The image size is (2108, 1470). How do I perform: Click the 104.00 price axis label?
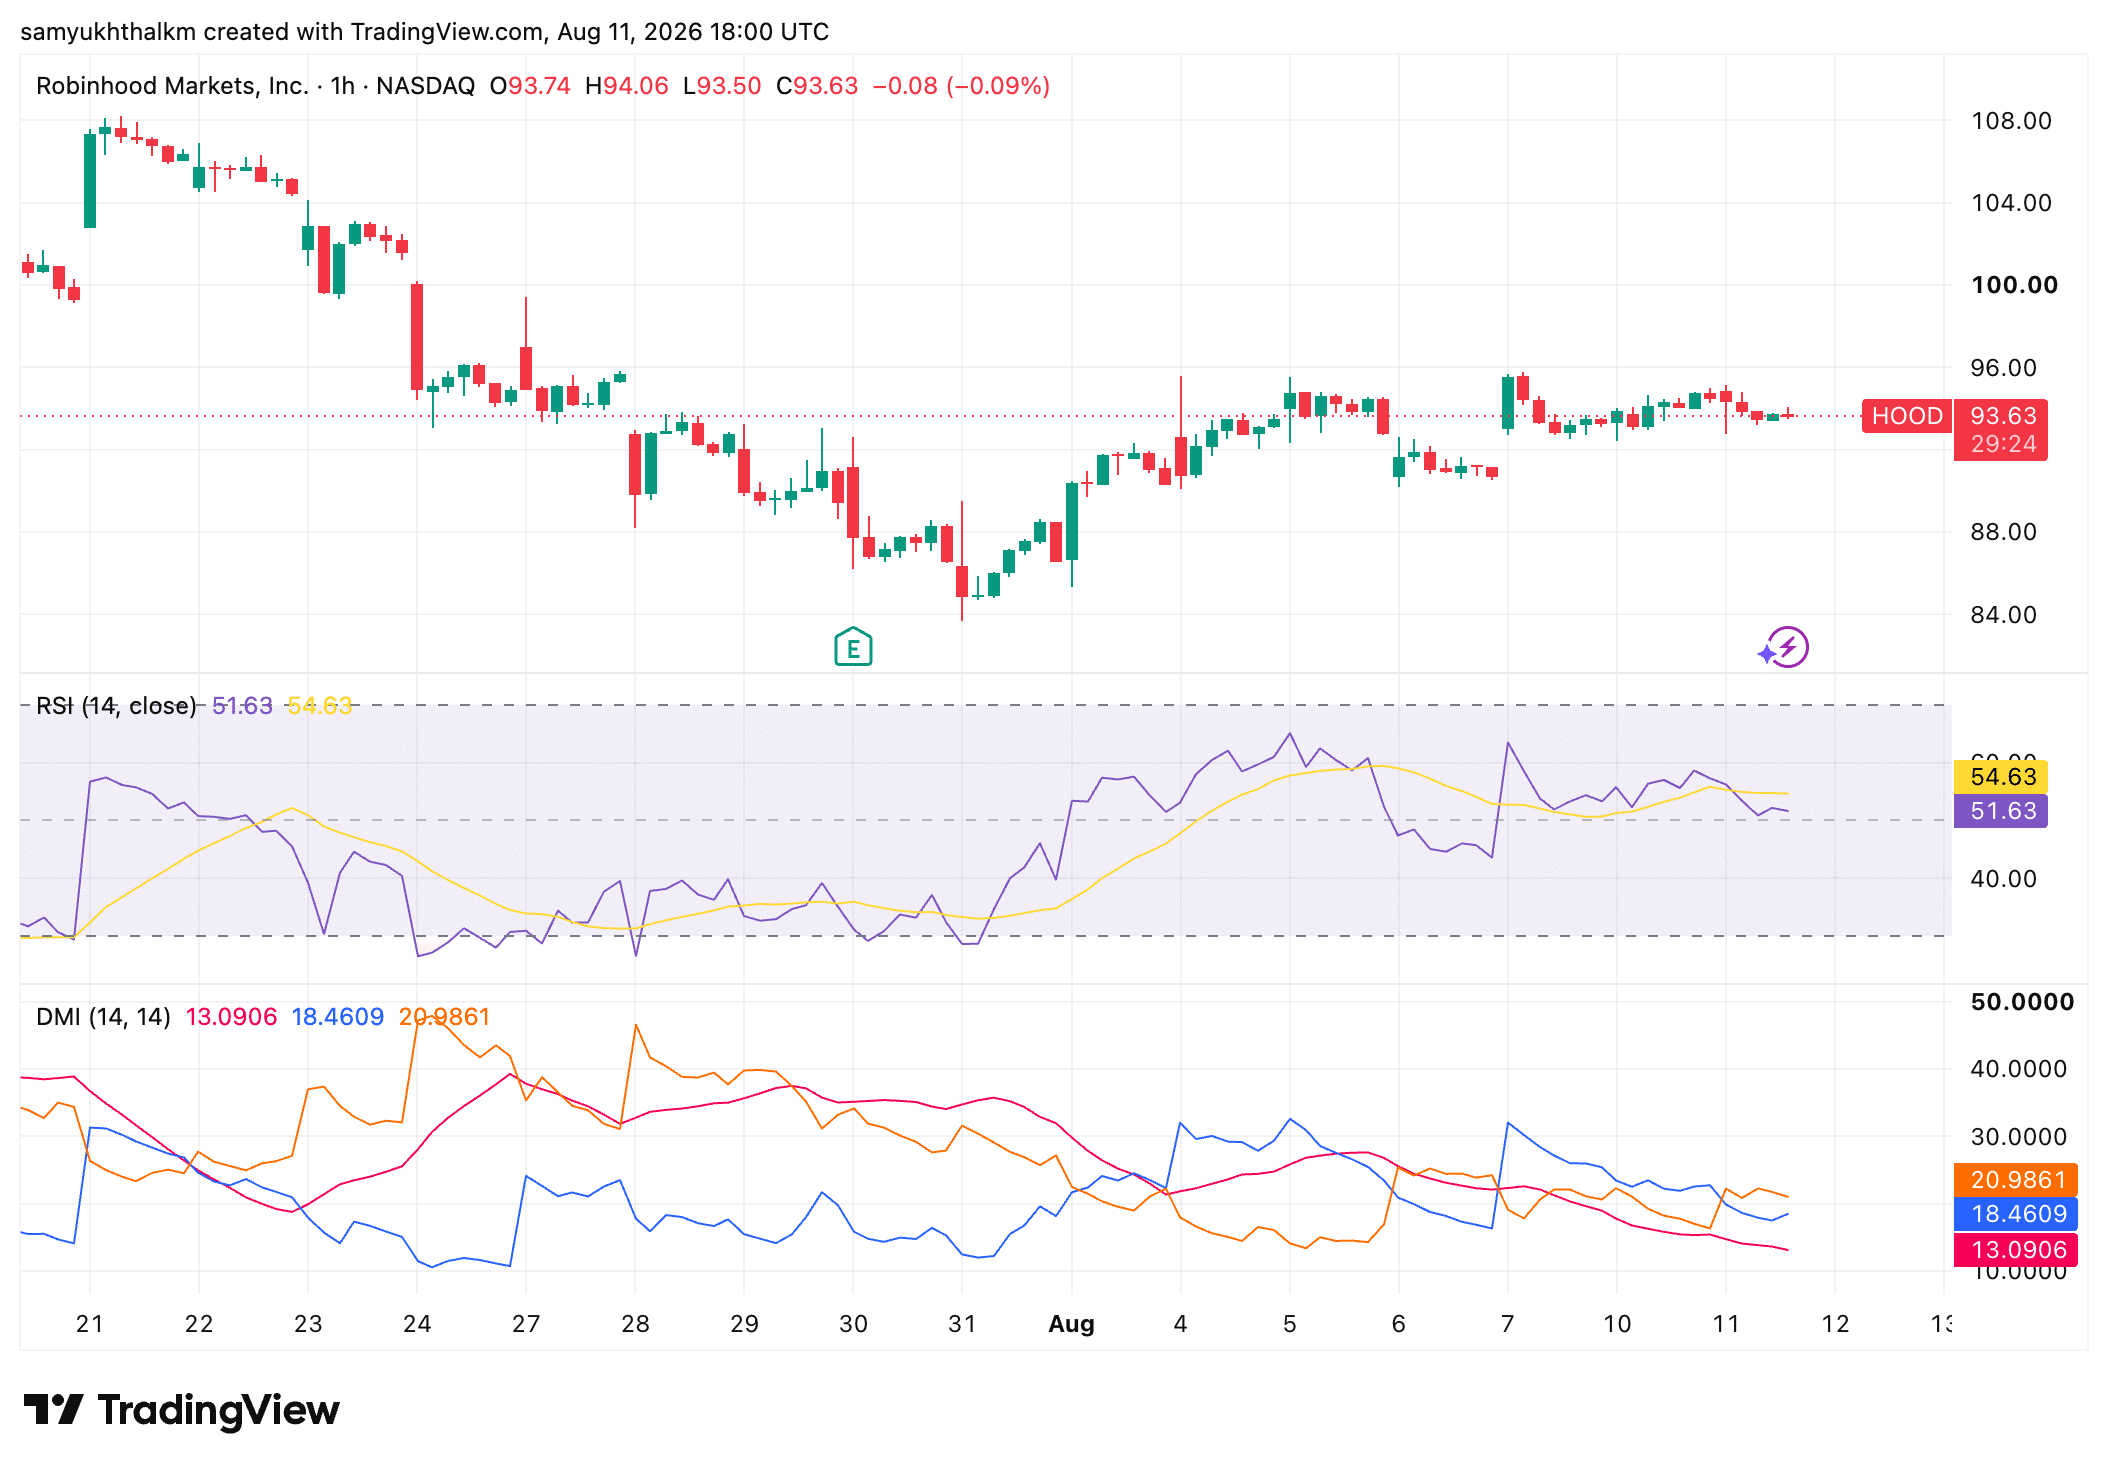2011,203
